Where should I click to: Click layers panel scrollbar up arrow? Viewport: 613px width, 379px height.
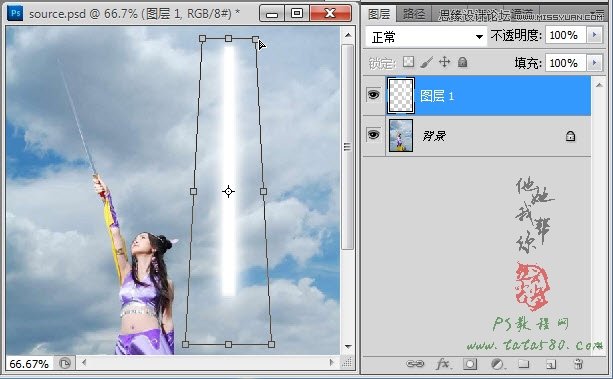599,85
